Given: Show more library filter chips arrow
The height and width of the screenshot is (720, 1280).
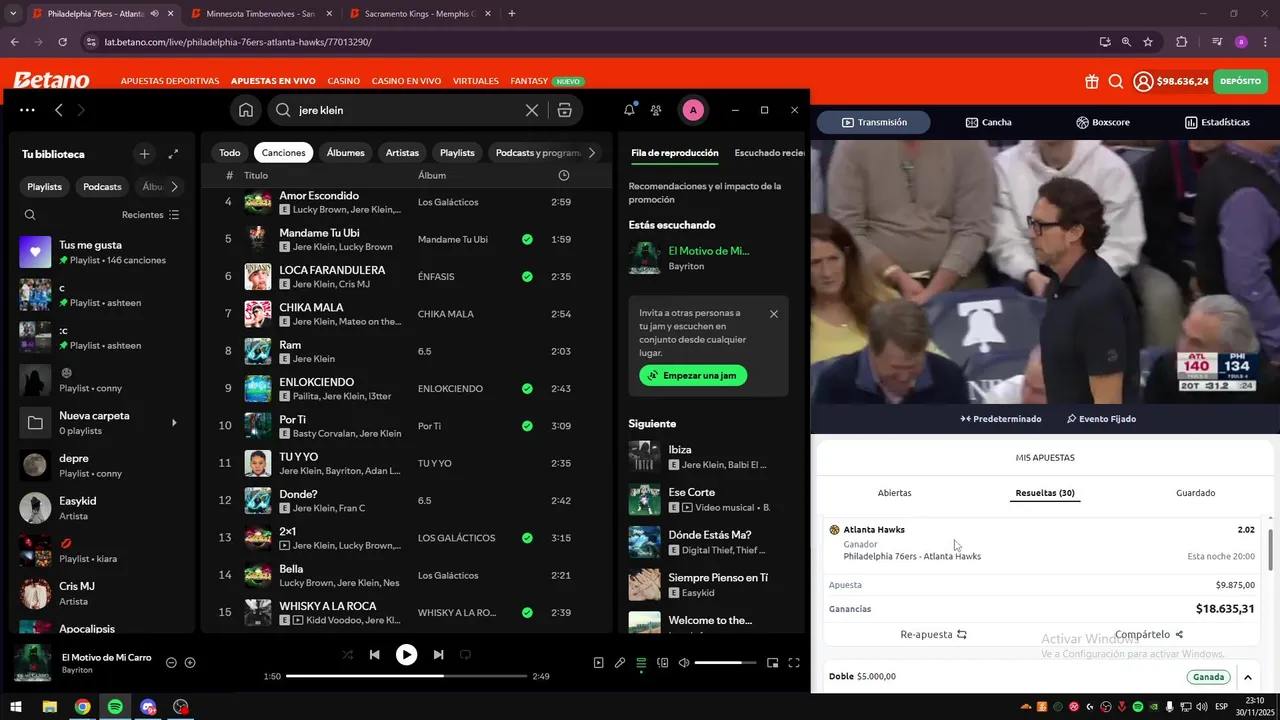Looking at the screenshot, I should (175, 186).
